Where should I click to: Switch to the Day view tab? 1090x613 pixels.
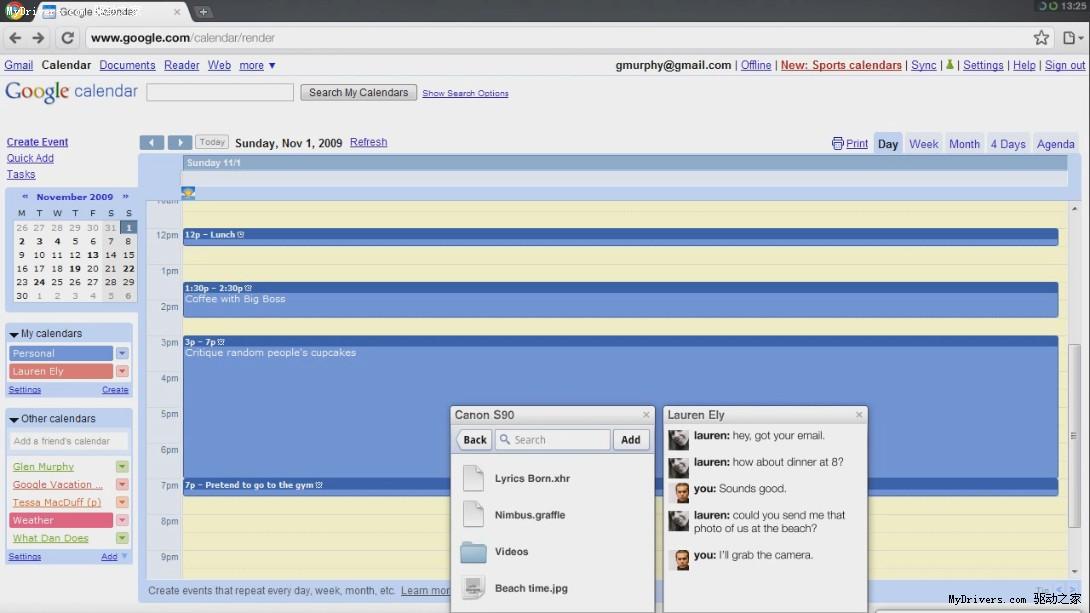[x=888, y=144]
